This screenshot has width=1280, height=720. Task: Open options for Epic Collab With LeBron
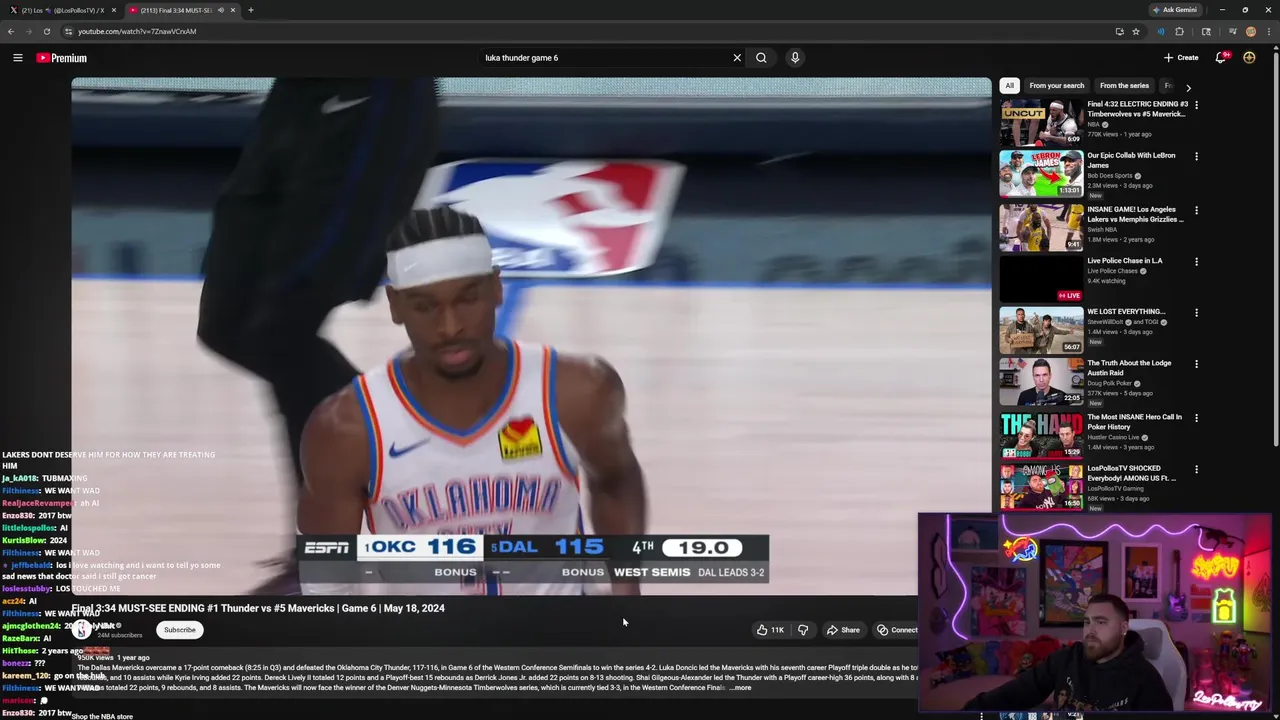point(1196,157)
